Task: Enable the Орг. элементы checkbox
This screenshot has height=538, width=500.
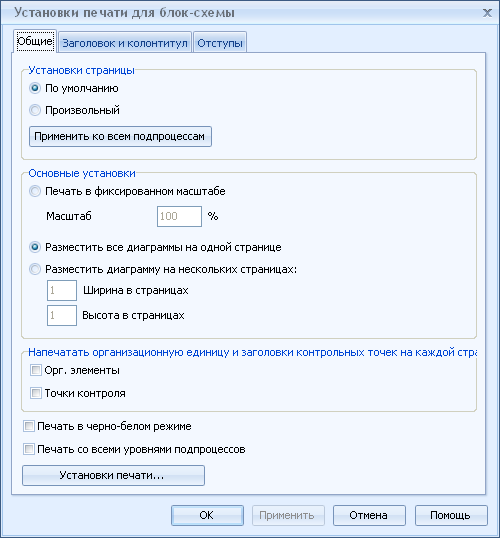Action: point(36,370)
